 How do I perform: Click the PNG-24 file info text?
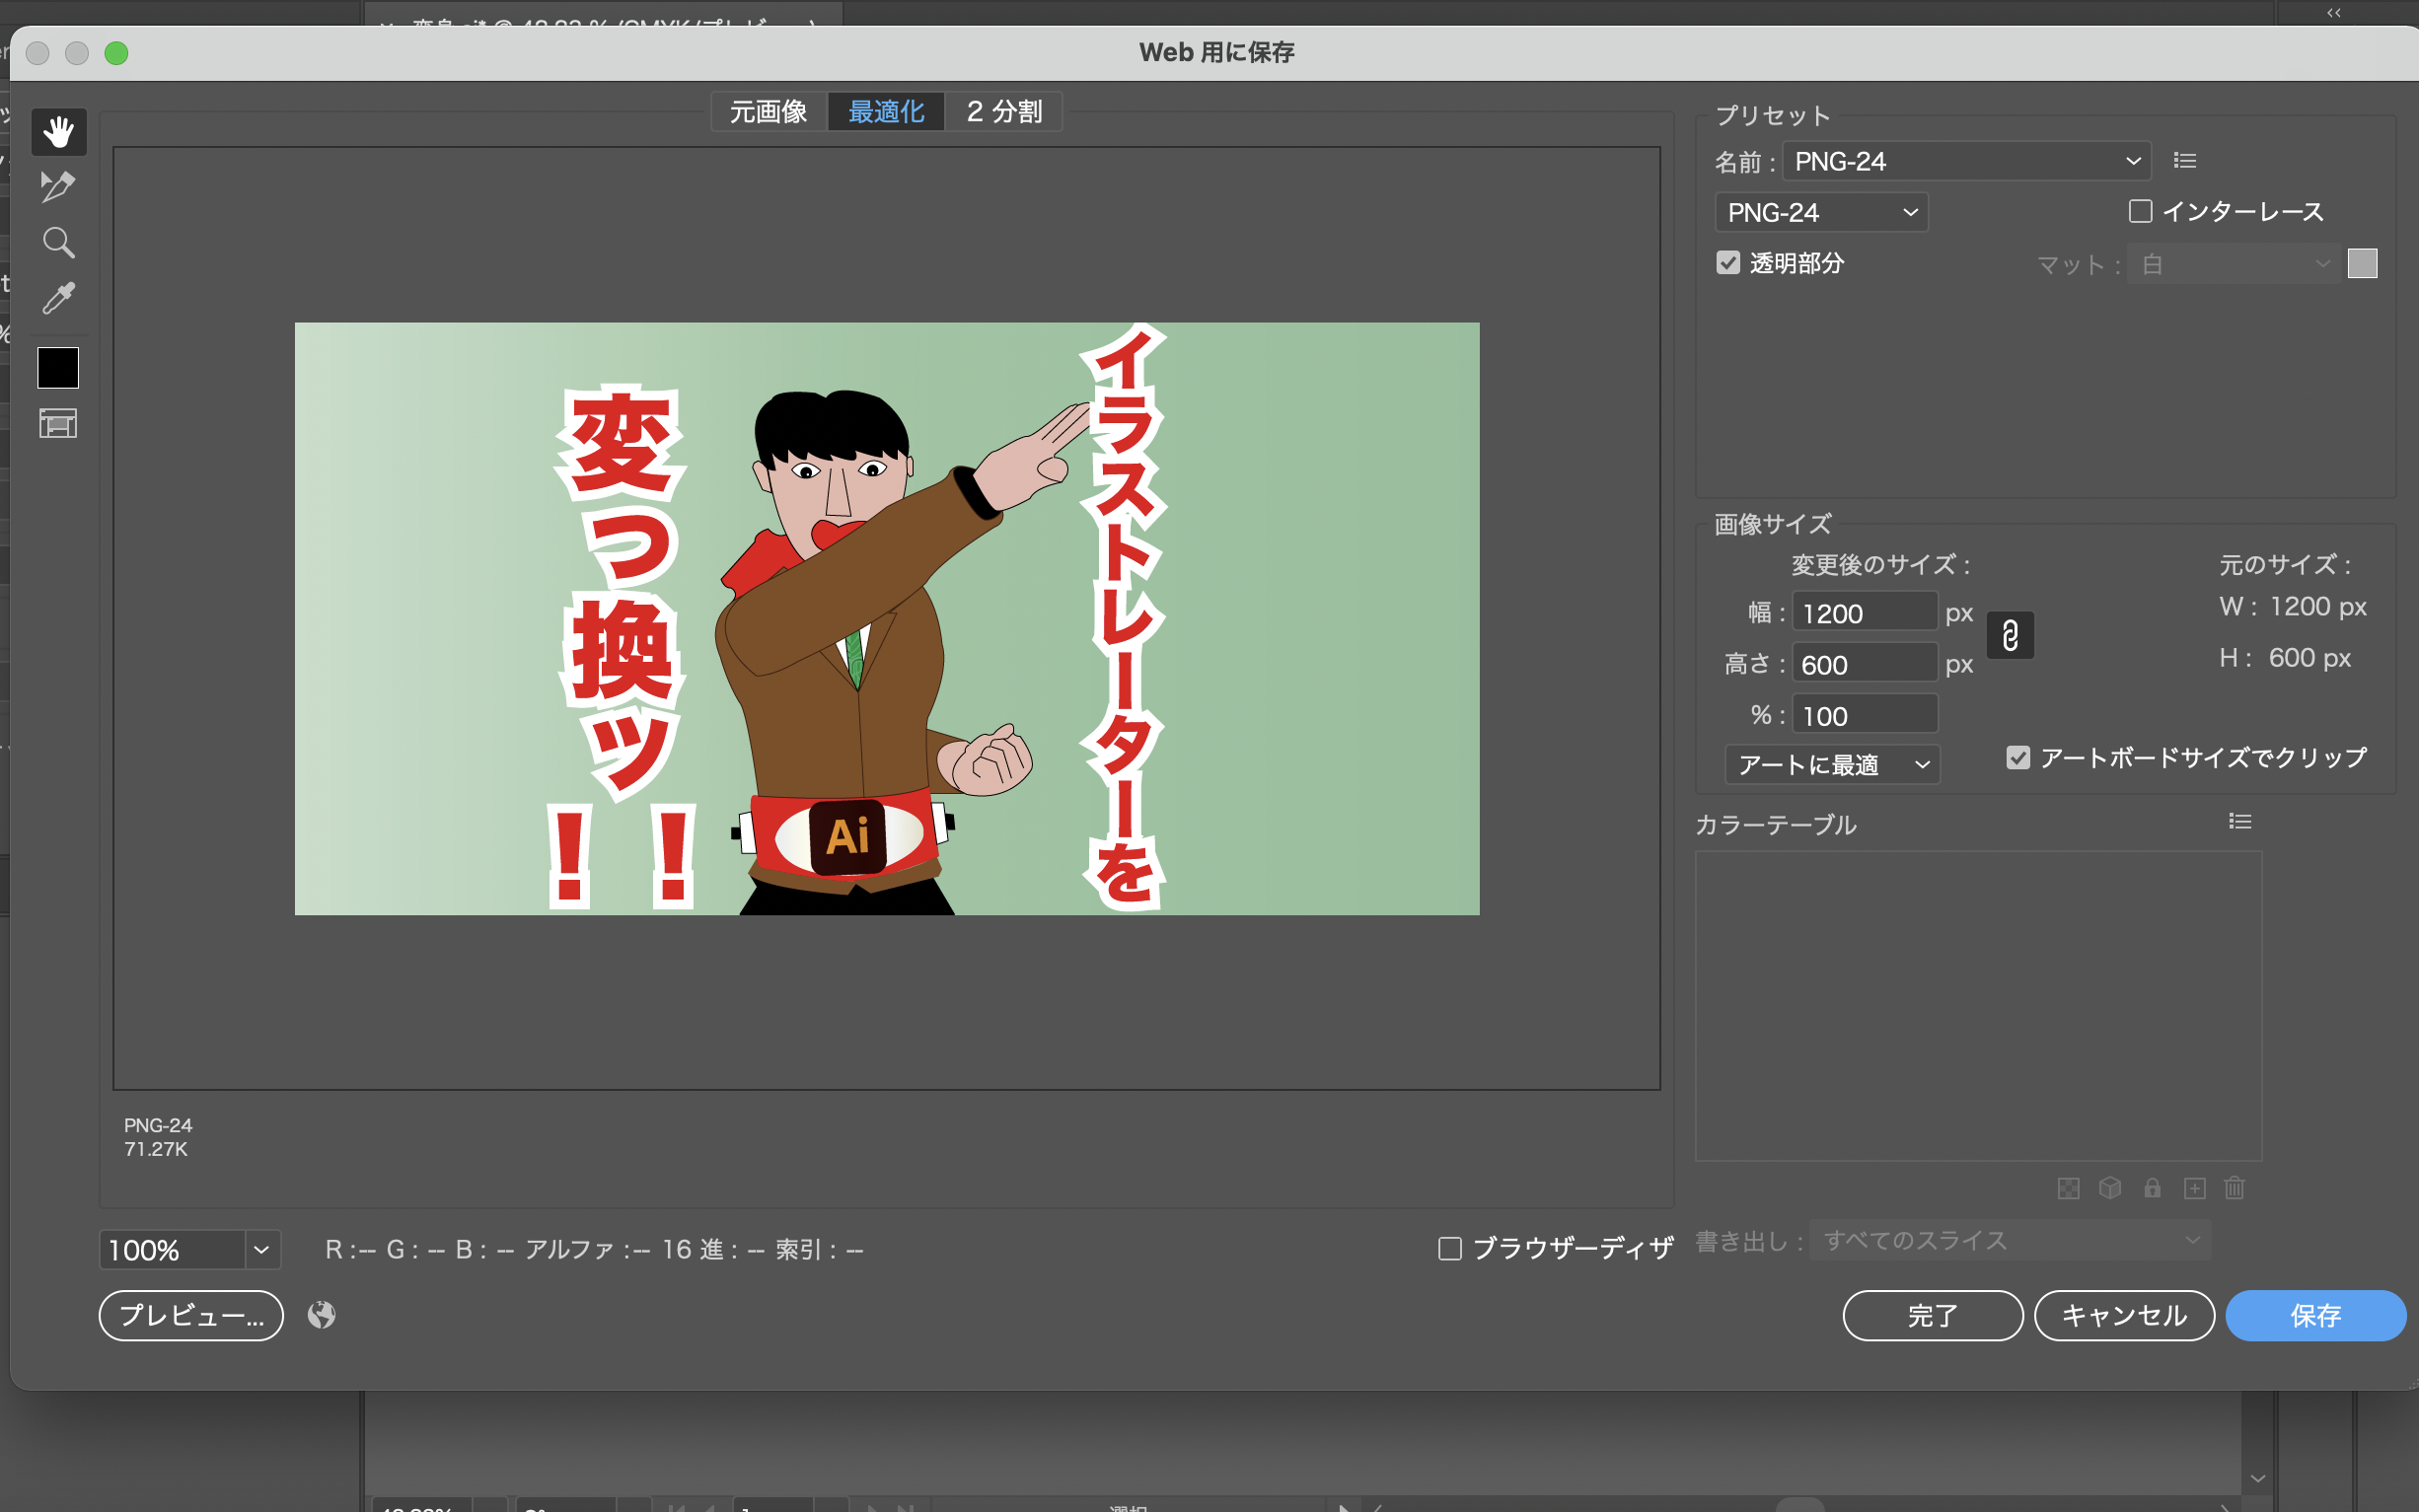tap(158, 1125)
